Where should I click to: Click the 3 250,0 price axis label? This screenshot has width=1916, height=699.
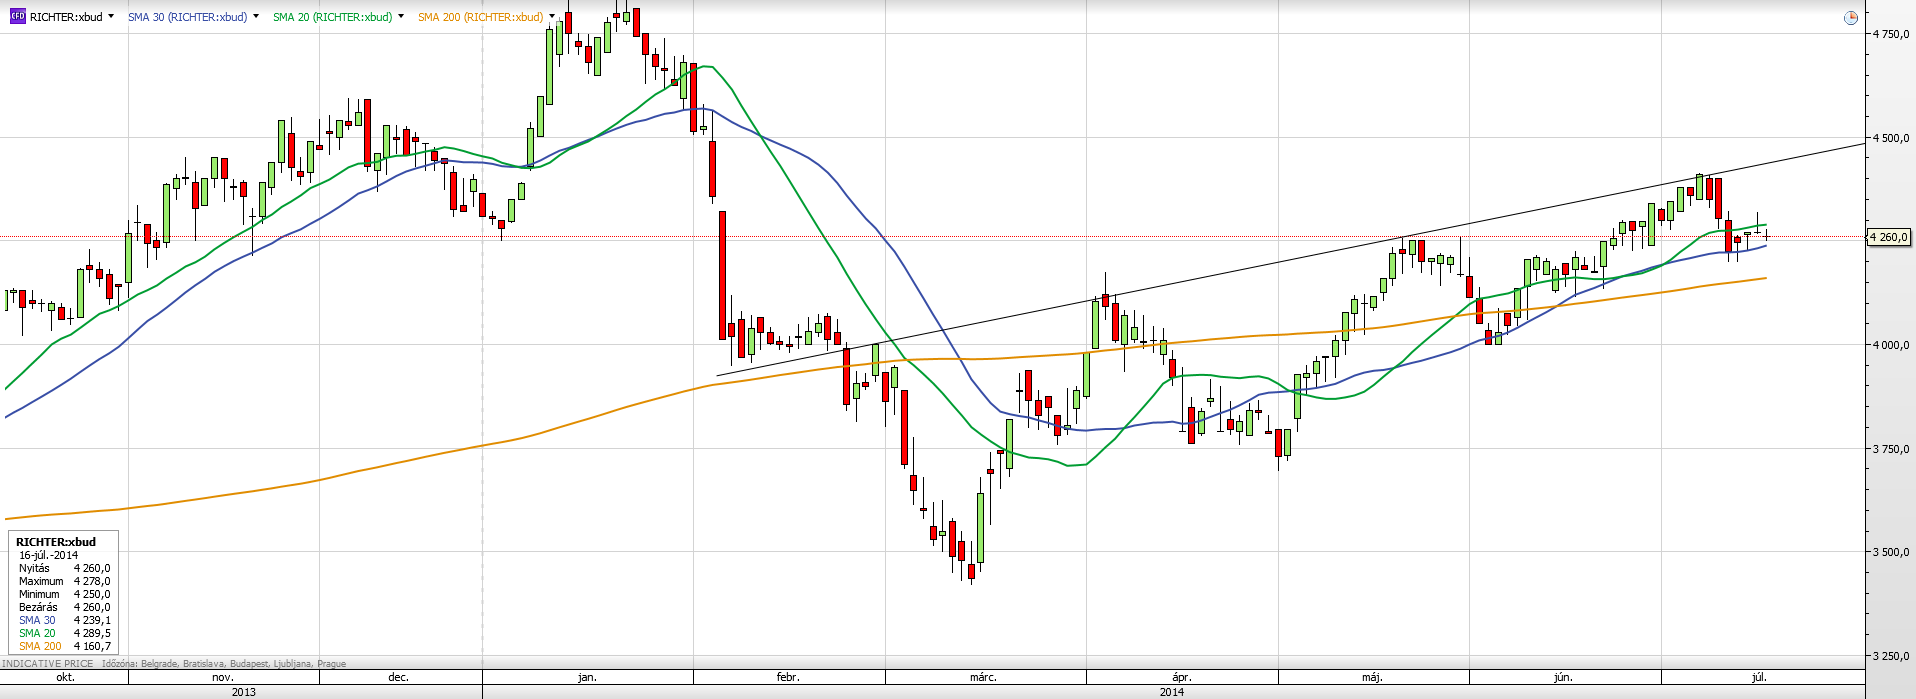coord(1890,656)
